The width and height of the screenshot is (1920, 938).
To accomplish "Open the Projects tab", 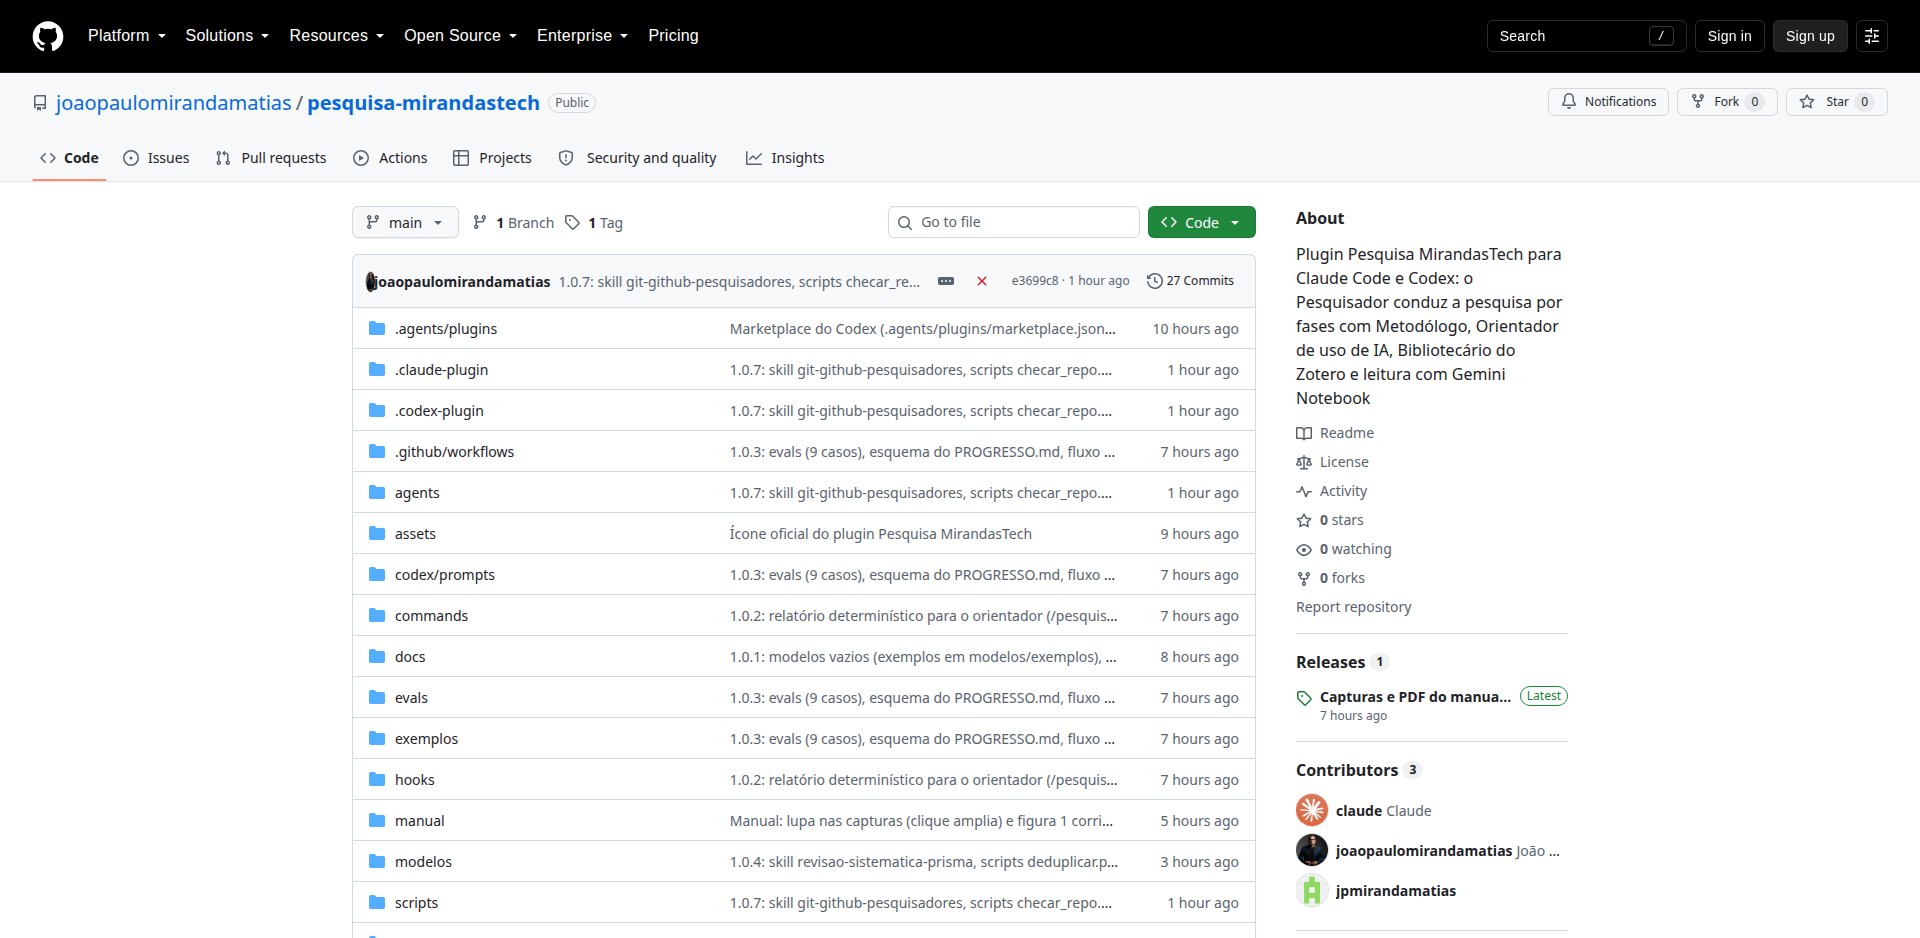I will point(492,158).
